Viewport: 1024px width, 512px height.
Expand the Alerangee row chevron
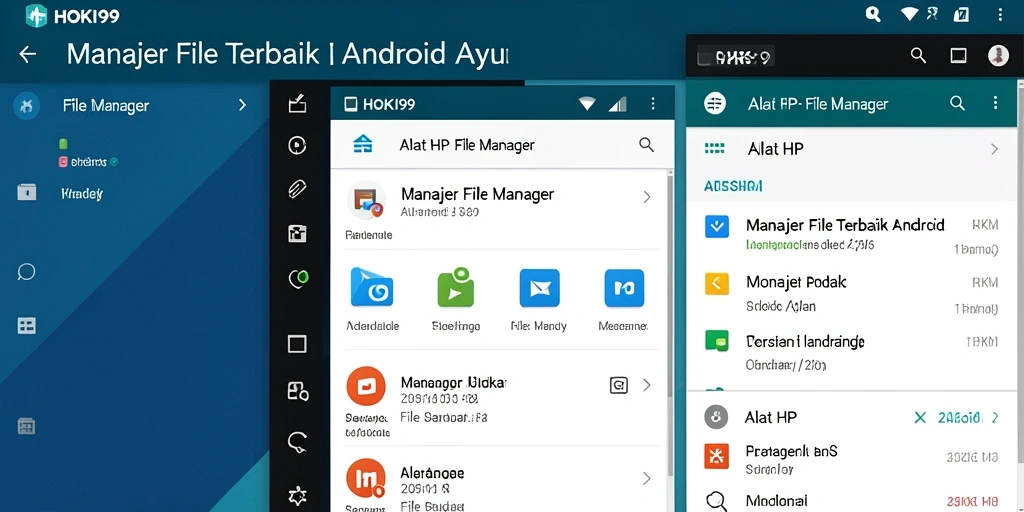[x=647, y=479]
